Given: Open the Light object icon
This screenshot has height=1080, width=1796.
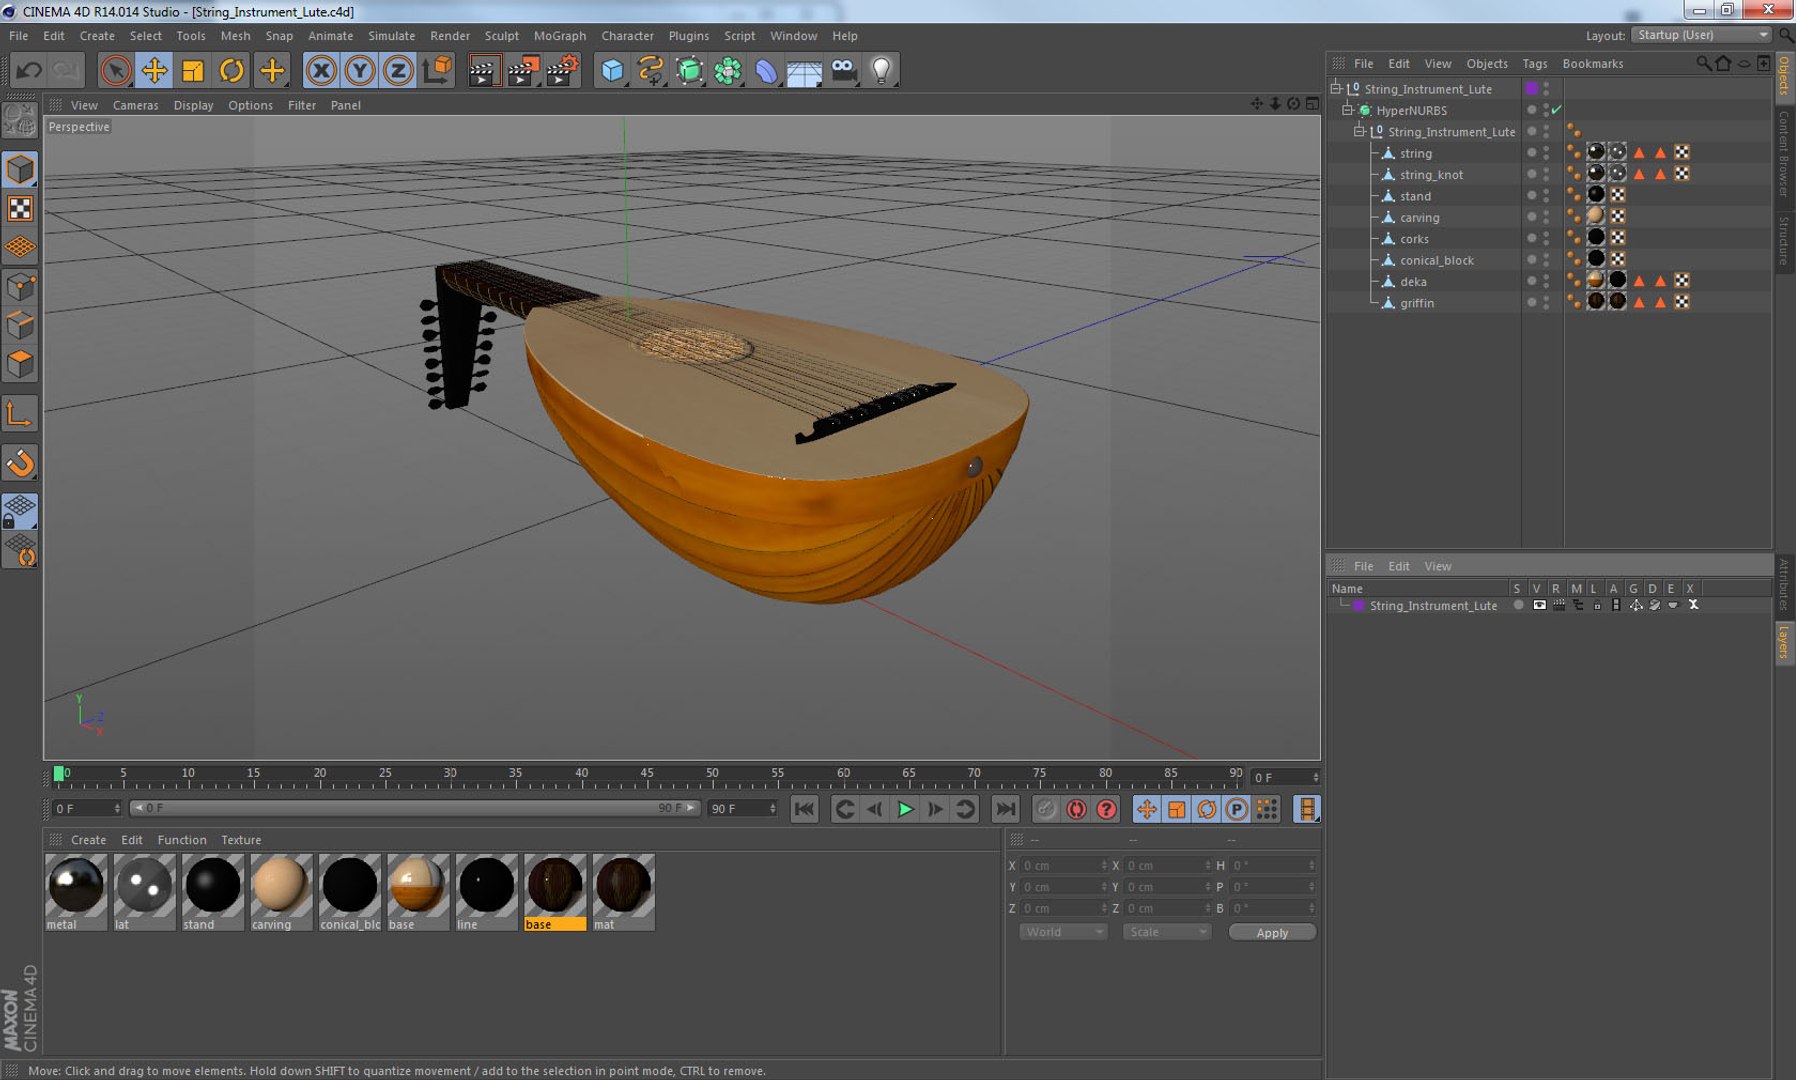Looking at the screenshot, I should click(881, 70).
